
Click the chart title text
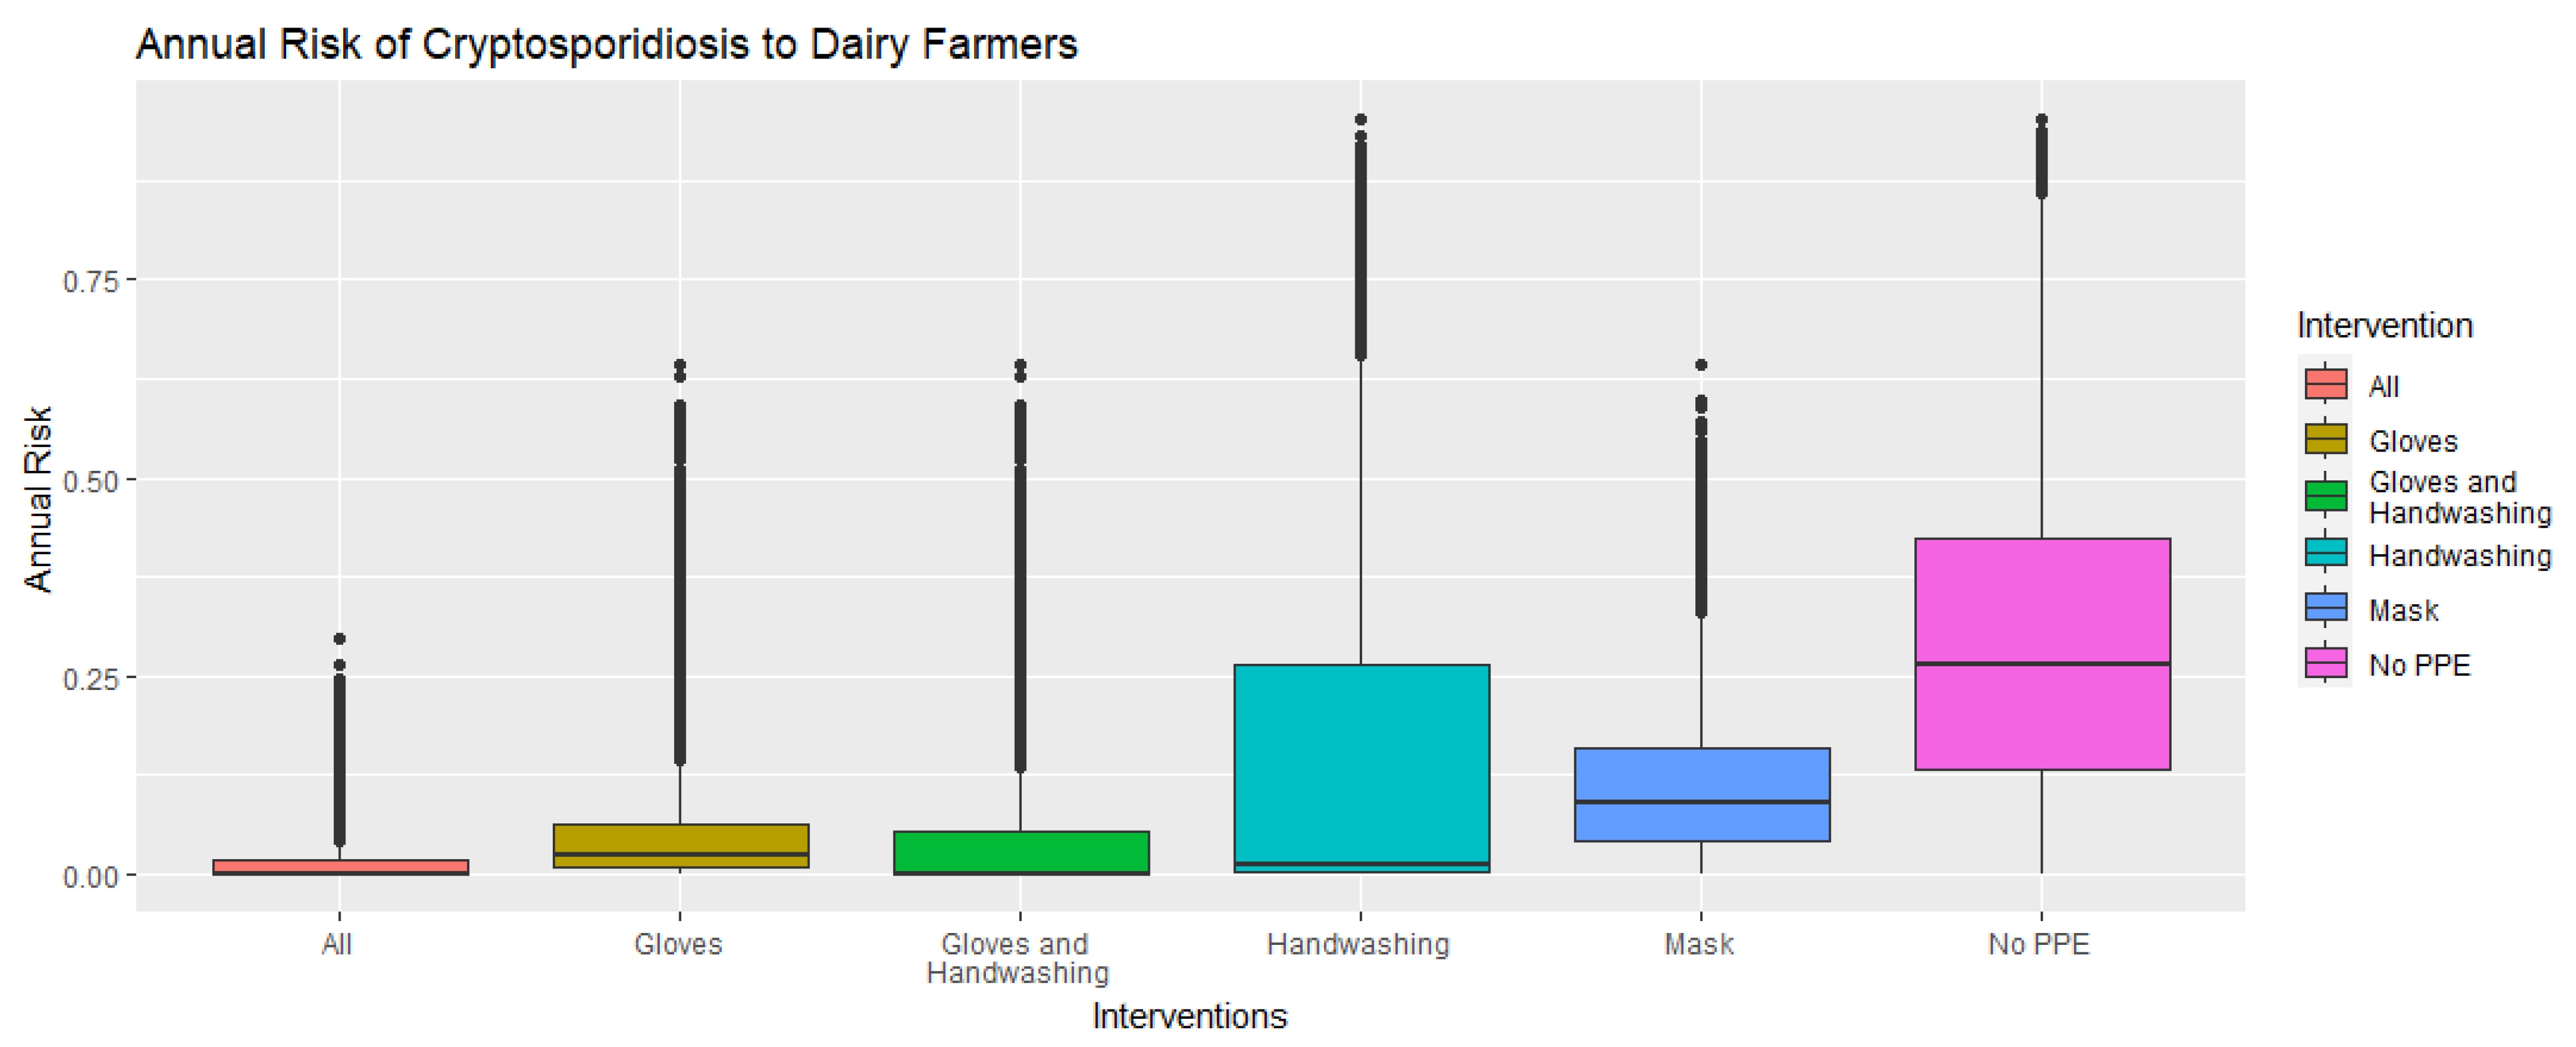click(606, 44)
